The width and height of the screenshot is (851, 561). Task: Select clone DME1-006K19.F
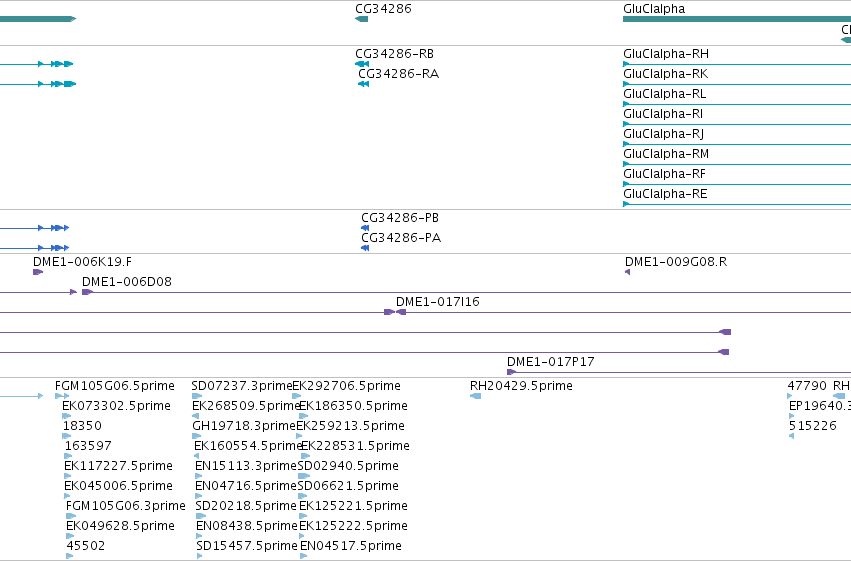click(x=82, y=262)
